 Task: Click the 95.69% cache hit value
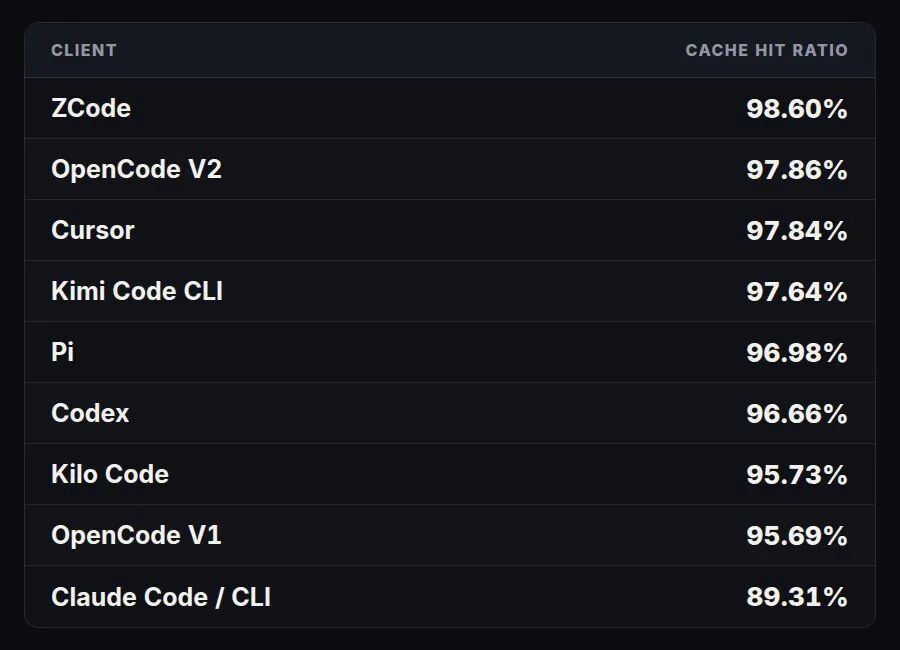pos(797,536)
